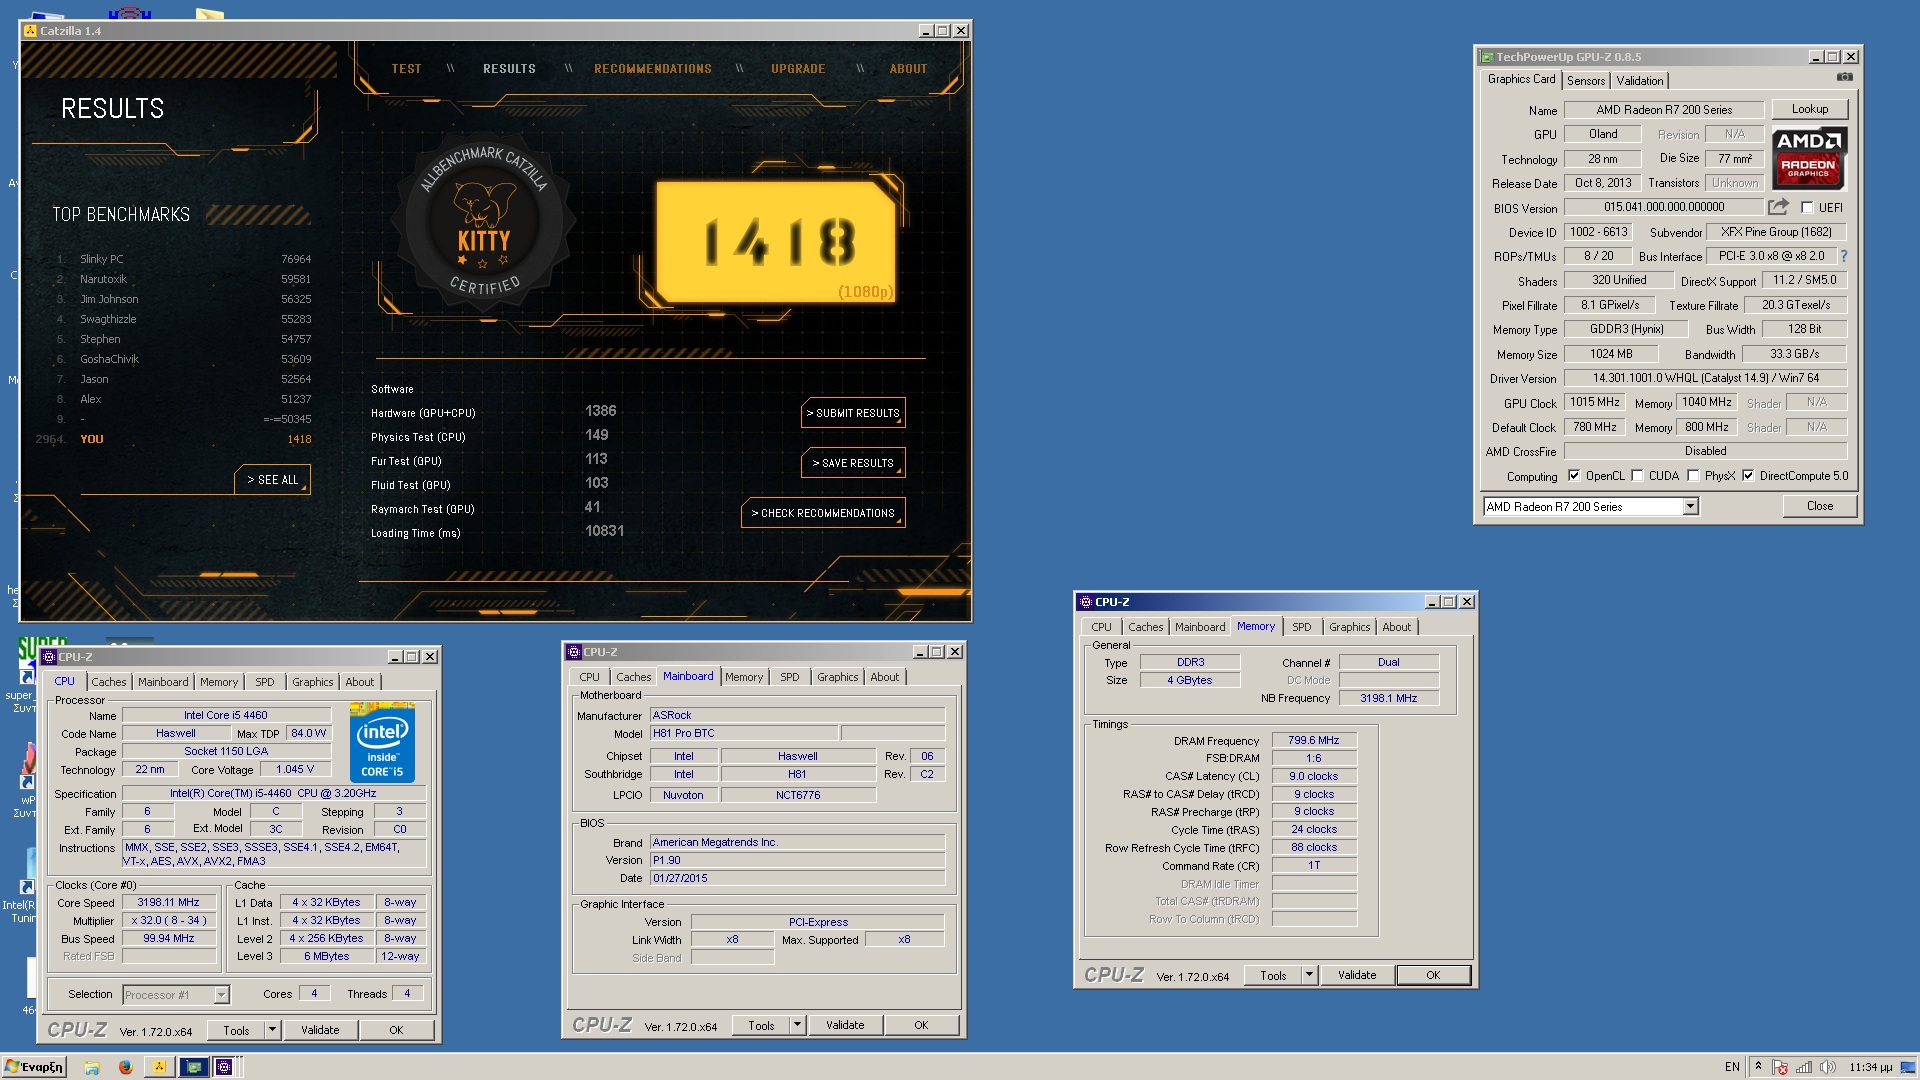Open the TEST tab in Catzilla
Viewport: 1920px width, 1080px height.
point(407,69)
